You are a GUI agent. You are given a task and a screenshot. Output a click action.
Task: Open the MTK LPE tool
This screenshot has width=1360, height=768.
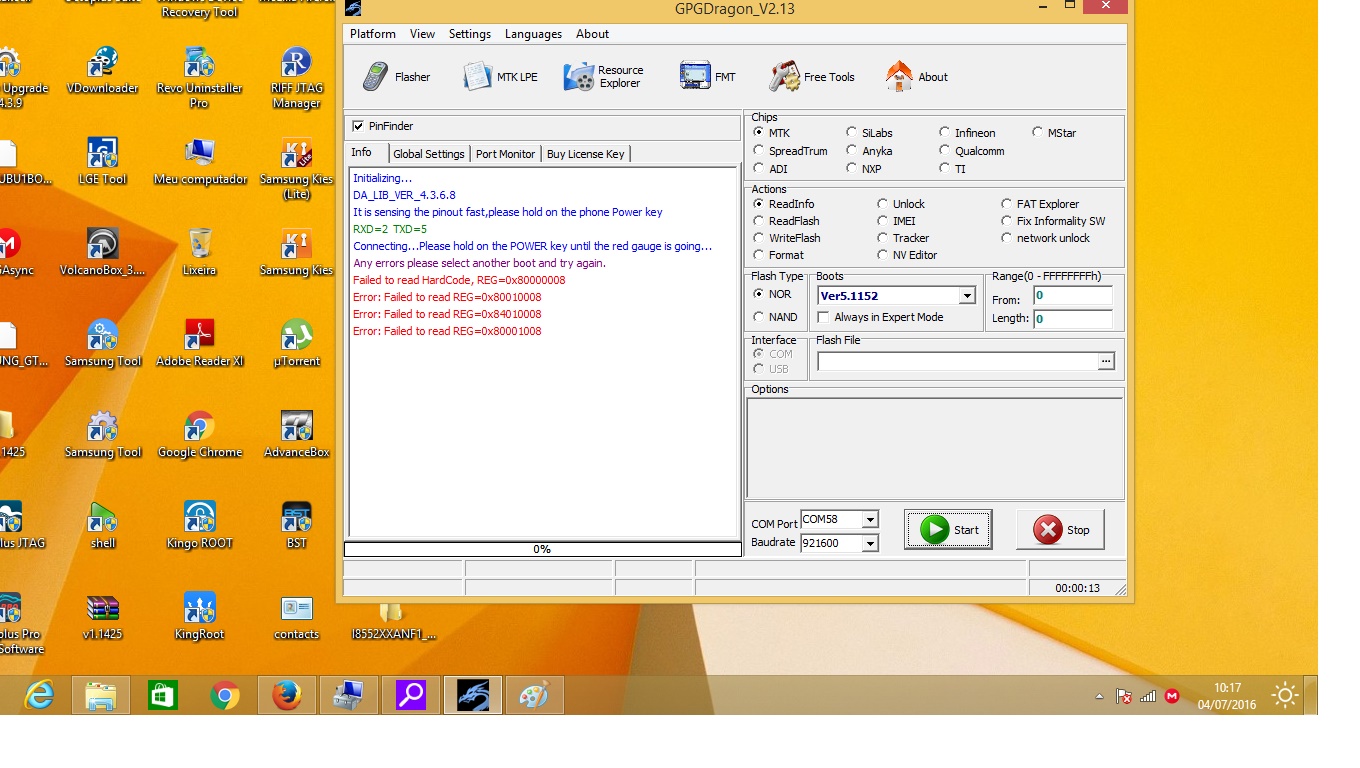click(x=501, y=77)
